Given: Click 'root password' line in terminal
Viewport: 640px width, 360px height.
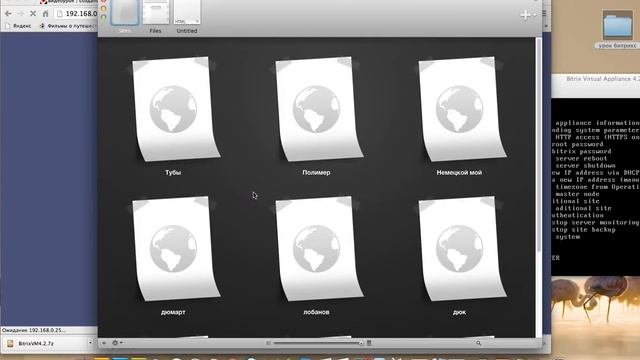Looking at the screenshot, I should [578, 144].
